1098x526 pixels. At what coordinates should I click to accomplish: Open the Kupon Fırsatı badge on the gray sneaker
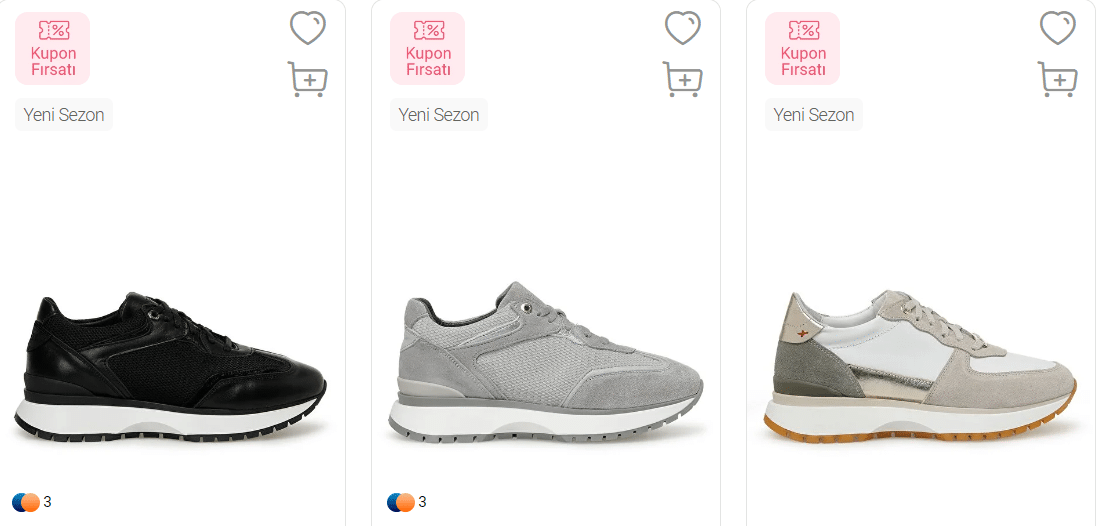pyautogui.click(x=427, y=48)
